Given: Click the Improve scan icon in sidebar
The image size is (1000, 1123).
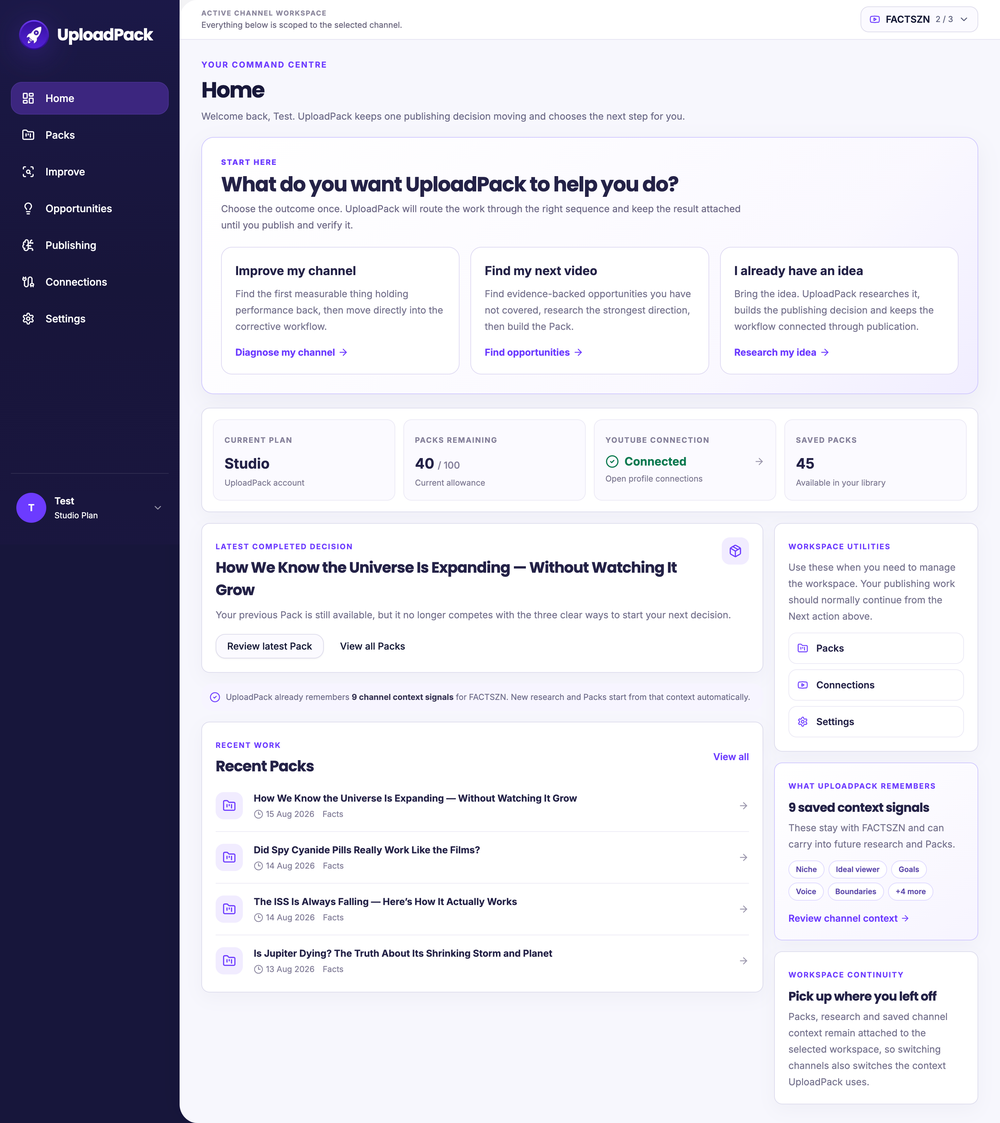Looking at the screenshot, I should click(28, 172).
